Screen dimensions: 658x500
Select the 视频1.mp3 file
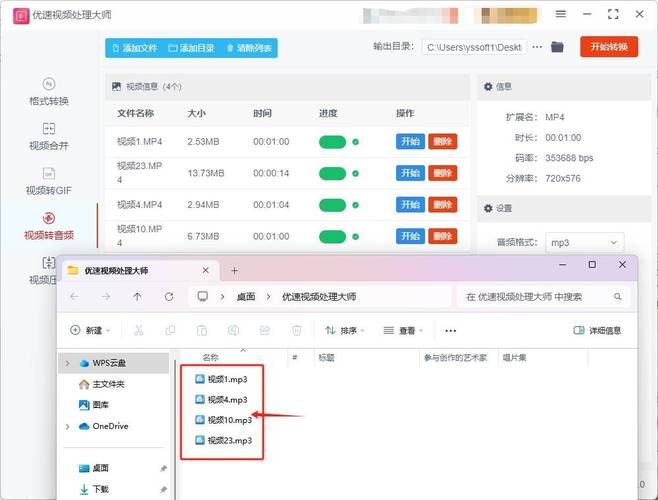point(221,379)
